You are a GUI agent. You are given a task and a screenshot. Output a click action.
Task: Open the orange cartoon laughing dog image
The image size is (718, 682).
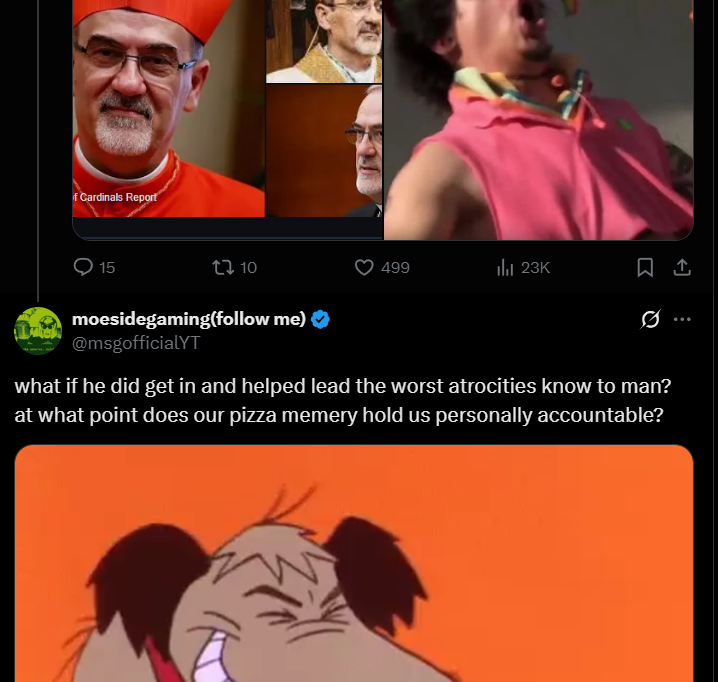click(x=354, y=563)
